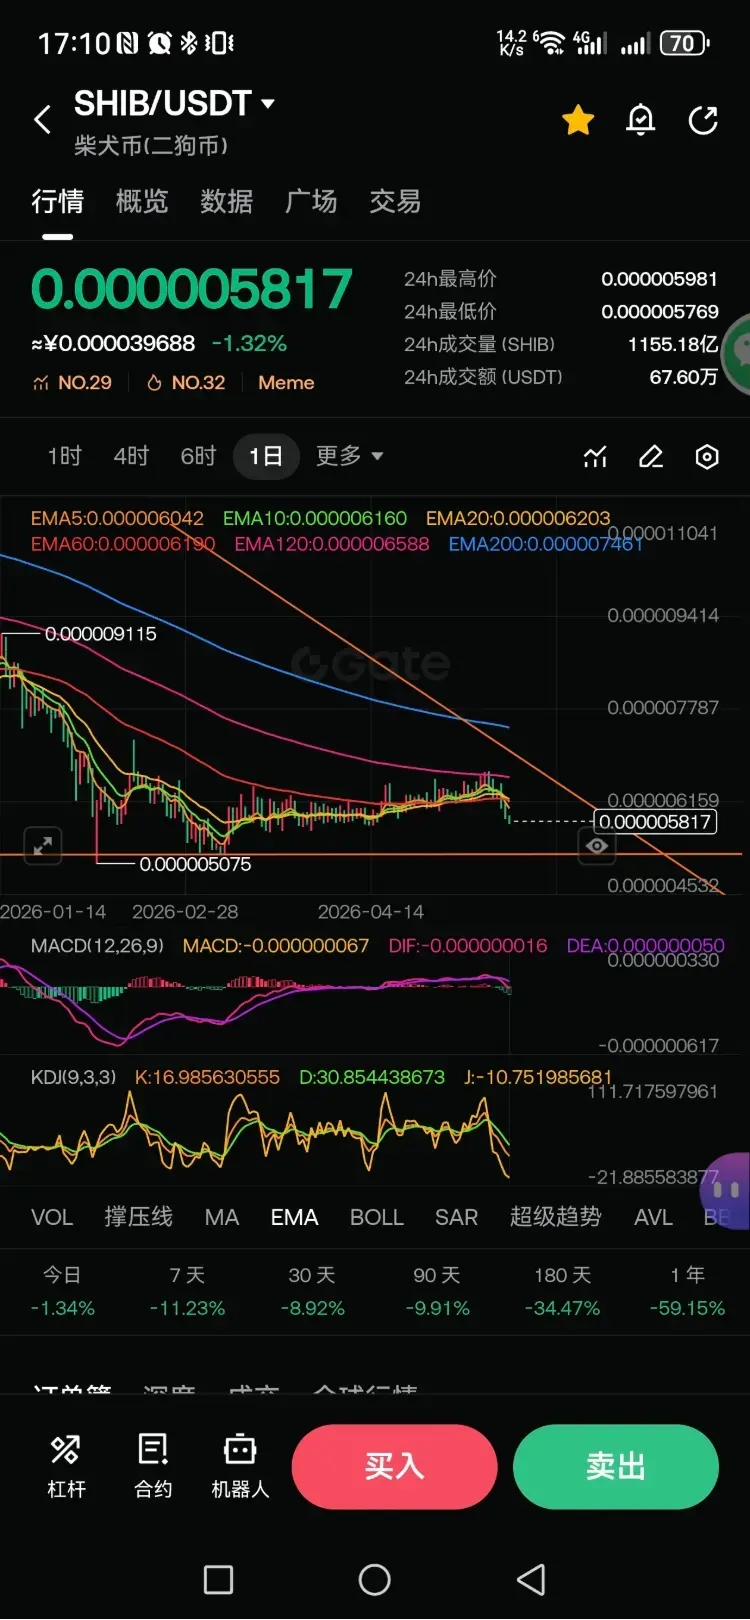The image size is (750, 1620).
Task: Toggle the favorite star for SHIB/USDT
Action: point(578,121)
